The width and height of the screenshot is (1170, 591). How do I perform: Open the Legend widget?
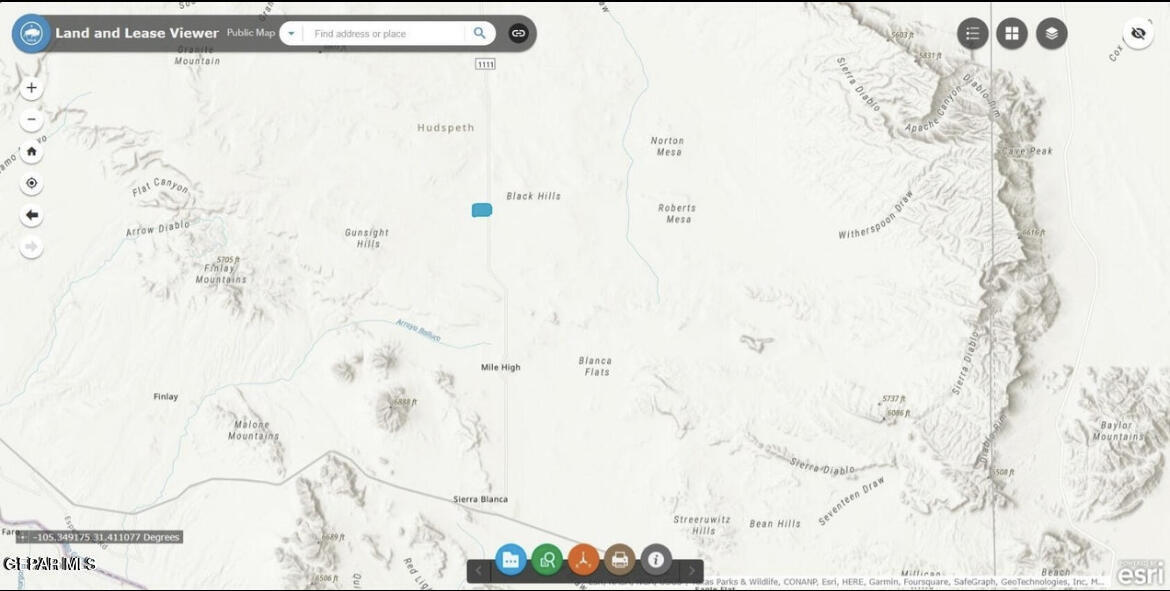[972, 33]
